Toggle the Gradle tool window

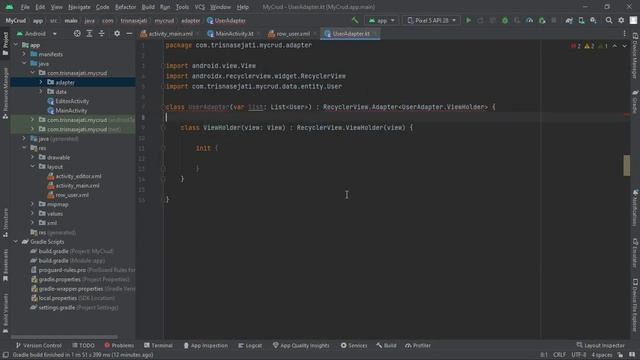[635, 102]
